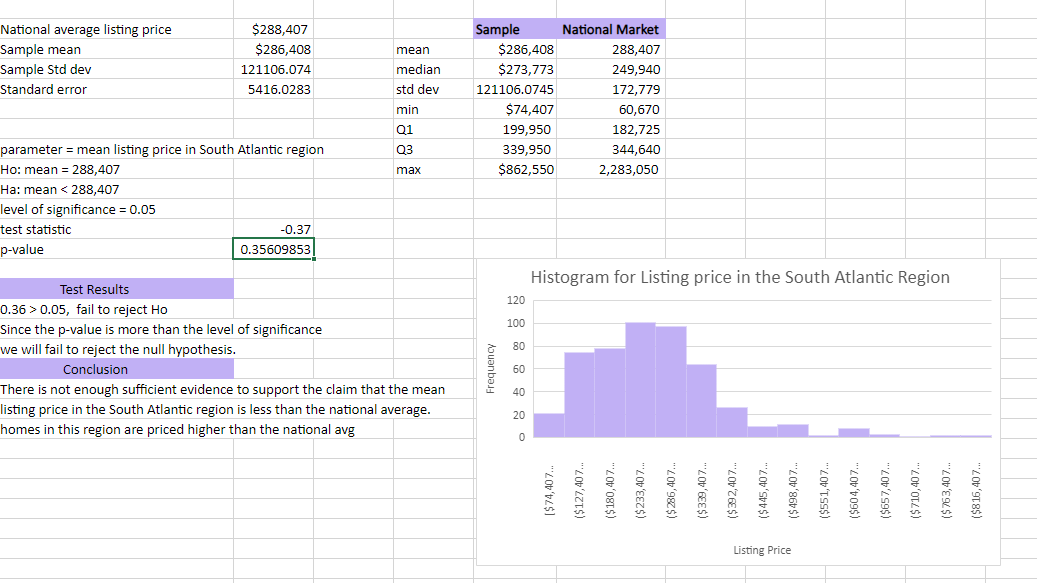This screenshot has width=1037, height=583.
Task: Click the $74,407 sample min value
Action: 515,110
